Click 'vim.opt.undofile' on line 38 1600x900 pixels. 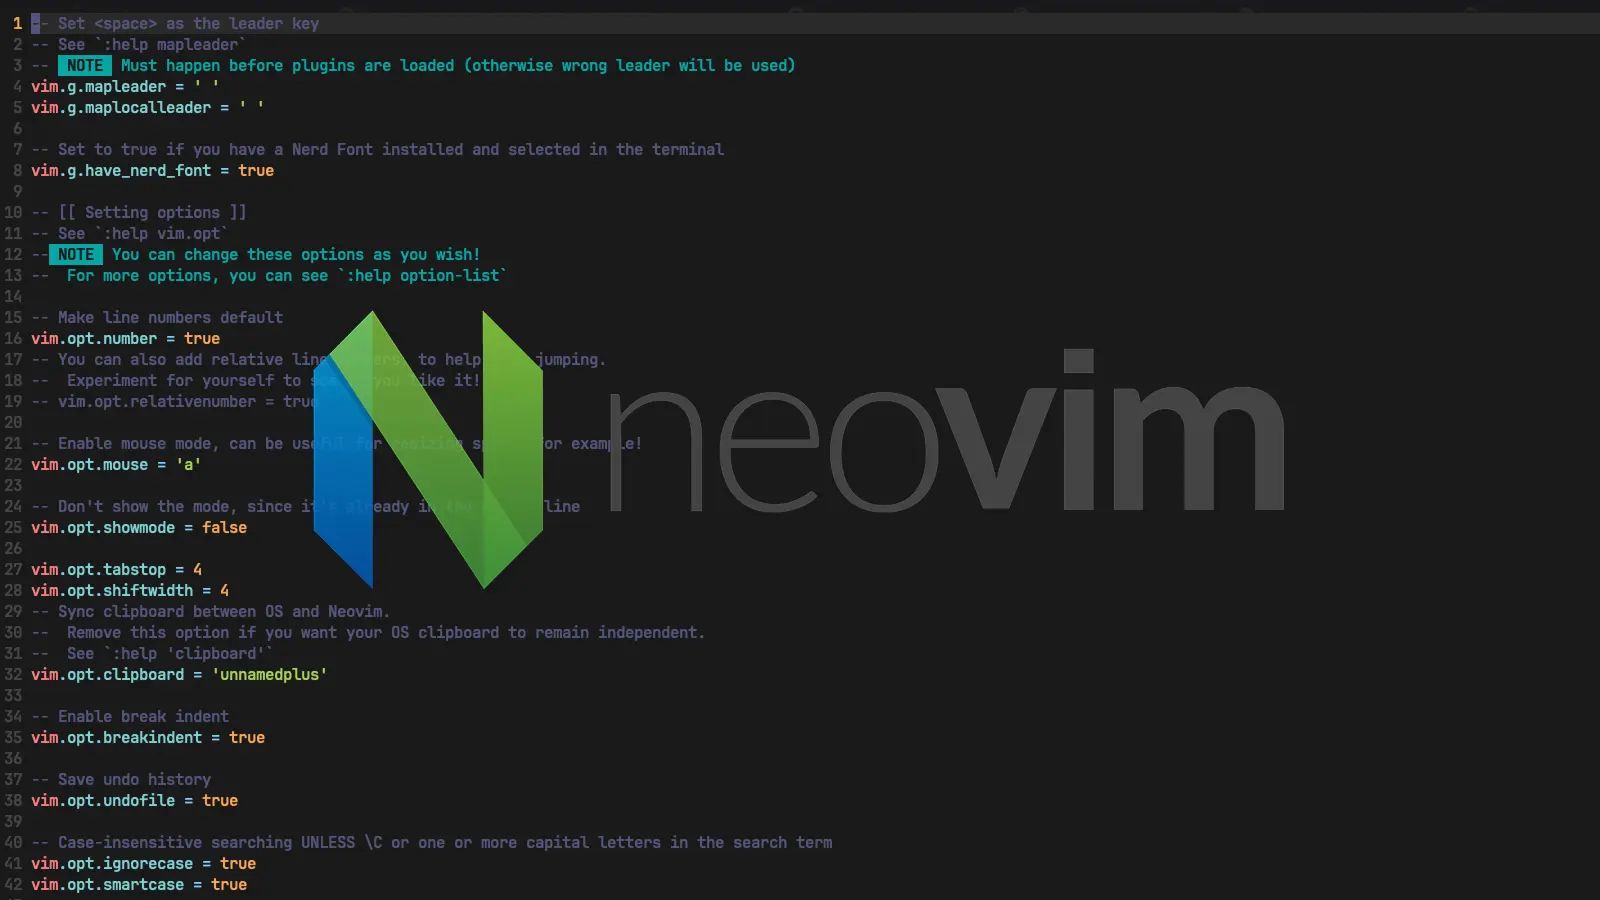tap(103, 800)
